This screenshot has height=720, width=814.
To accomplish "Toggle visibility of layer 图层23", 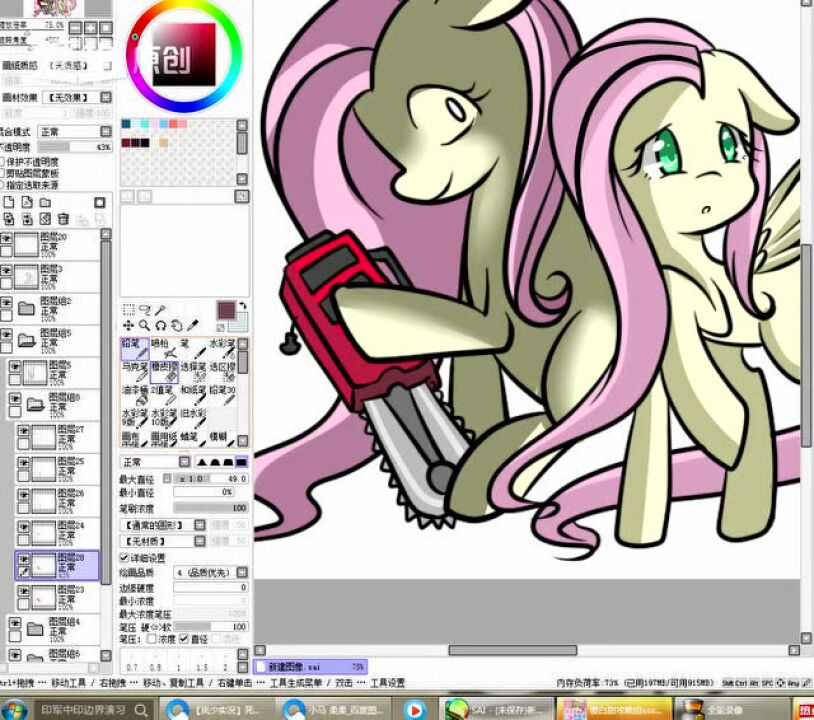I will 23,591.
